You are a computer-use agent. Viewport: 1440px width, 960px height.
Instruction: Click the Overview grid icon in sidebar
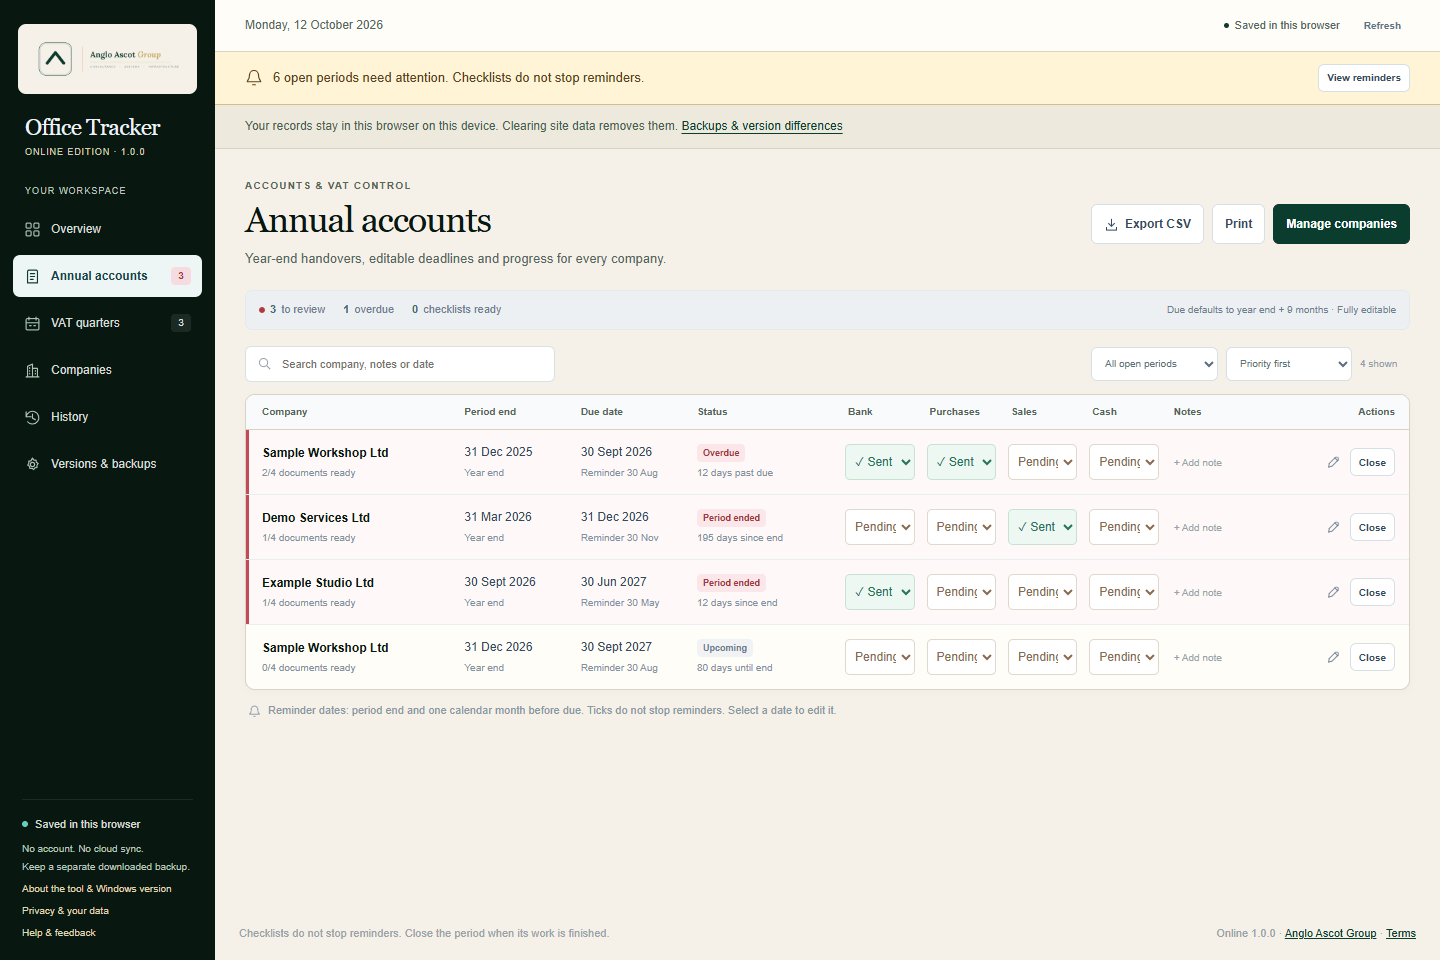coord(32,229)
